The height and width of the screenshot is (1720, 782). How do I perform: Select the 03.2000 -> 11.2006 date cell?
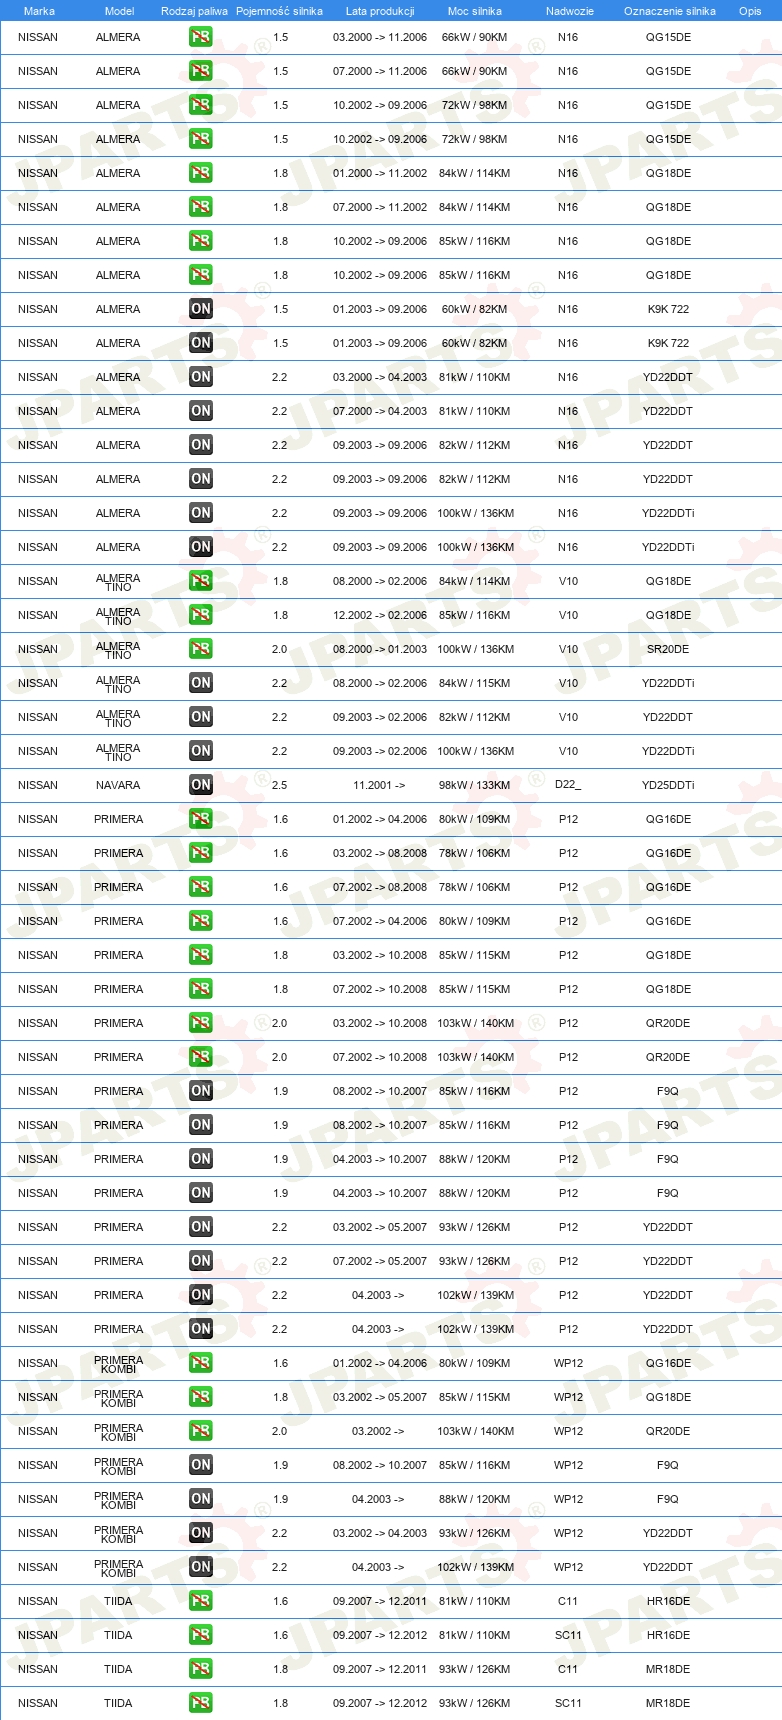pos(380,37)
